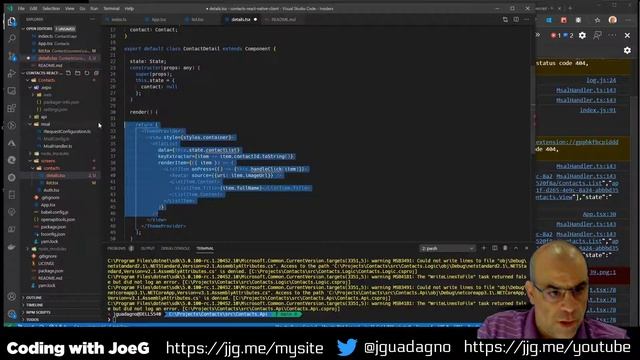
Task: Kill the terminal with the trash icon
Action: (x=505, y=248)
